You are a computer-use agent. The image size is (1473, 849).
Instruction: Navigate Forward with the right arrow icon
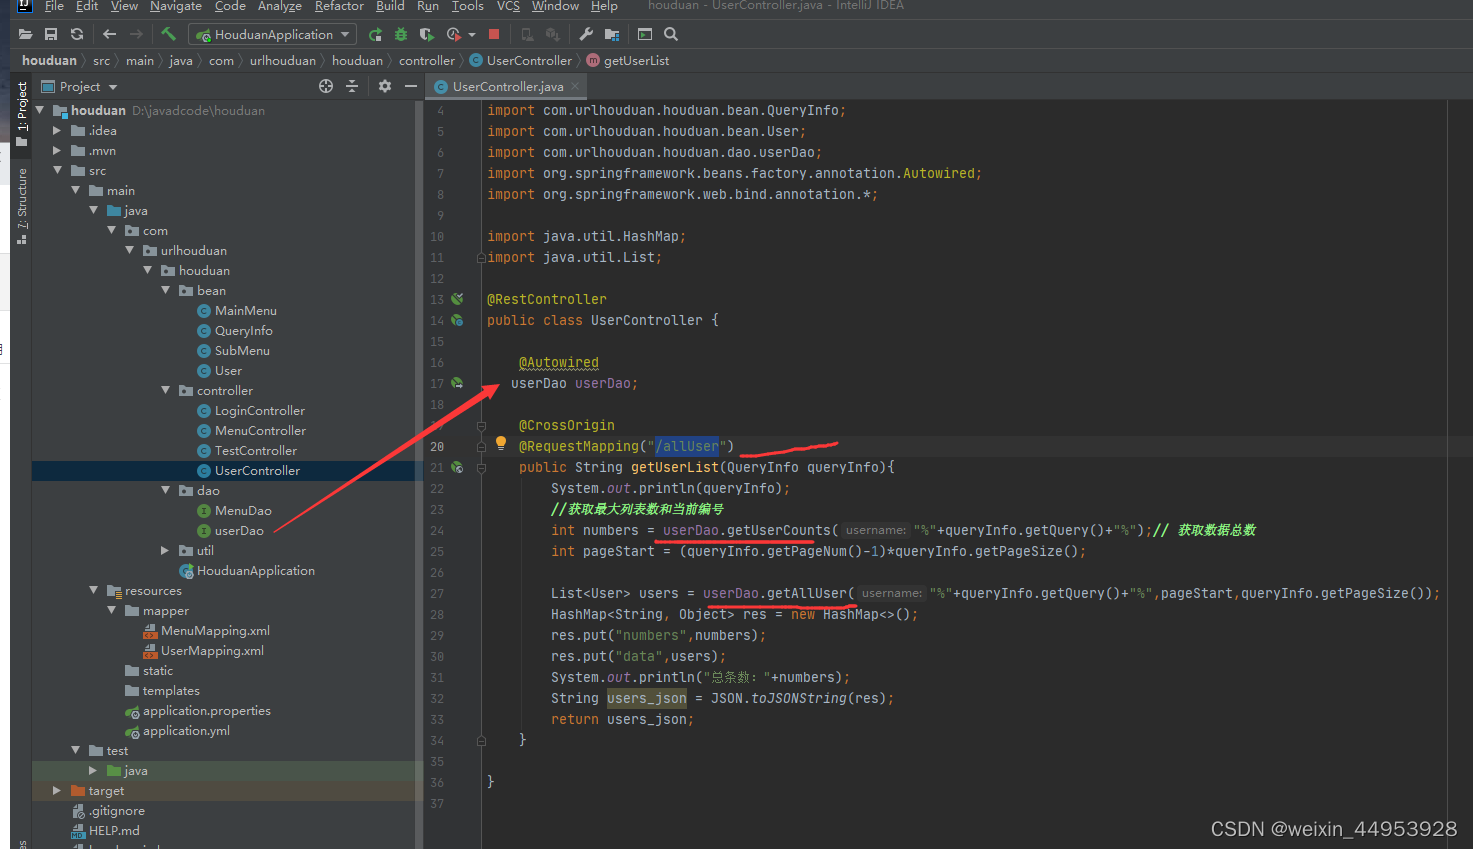(x=136, y=34)
